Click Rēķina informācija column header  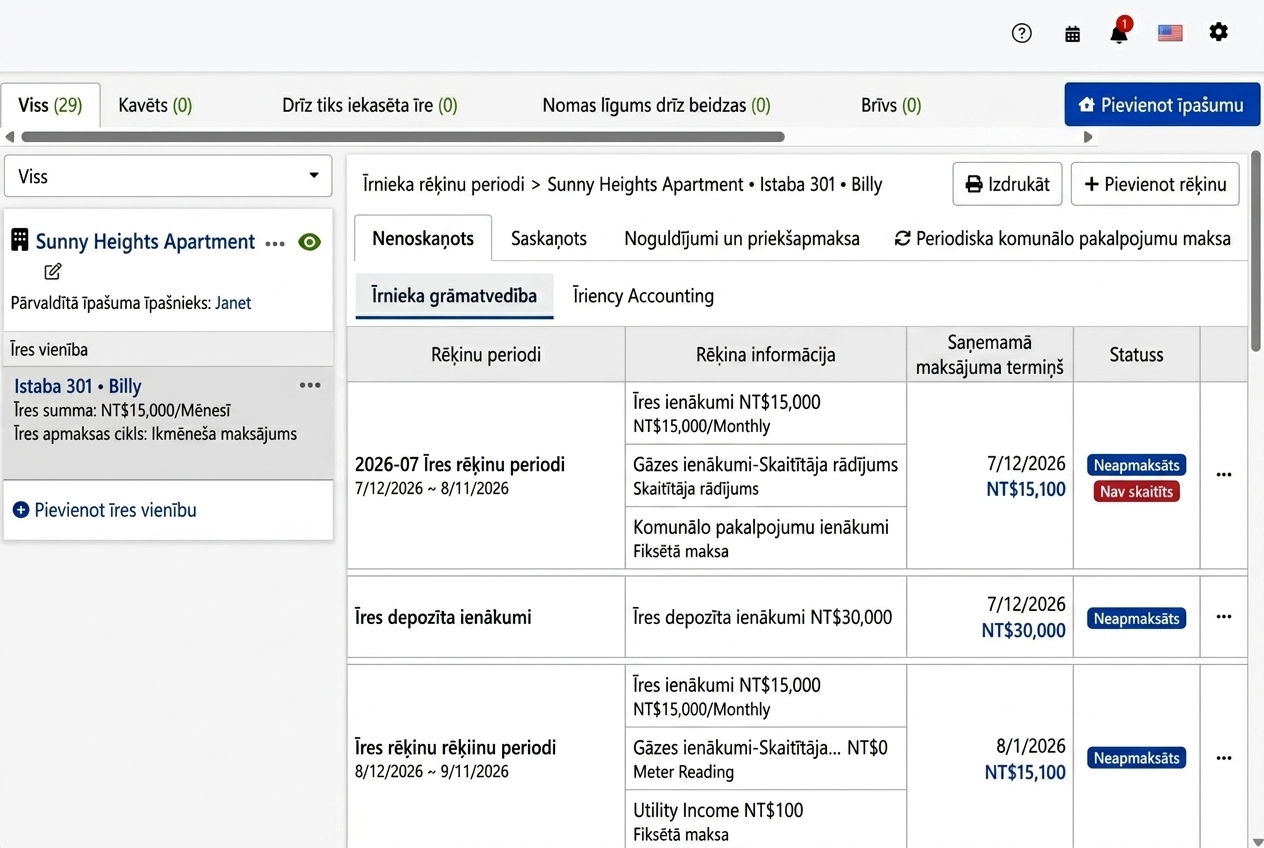tap(766, 354)
